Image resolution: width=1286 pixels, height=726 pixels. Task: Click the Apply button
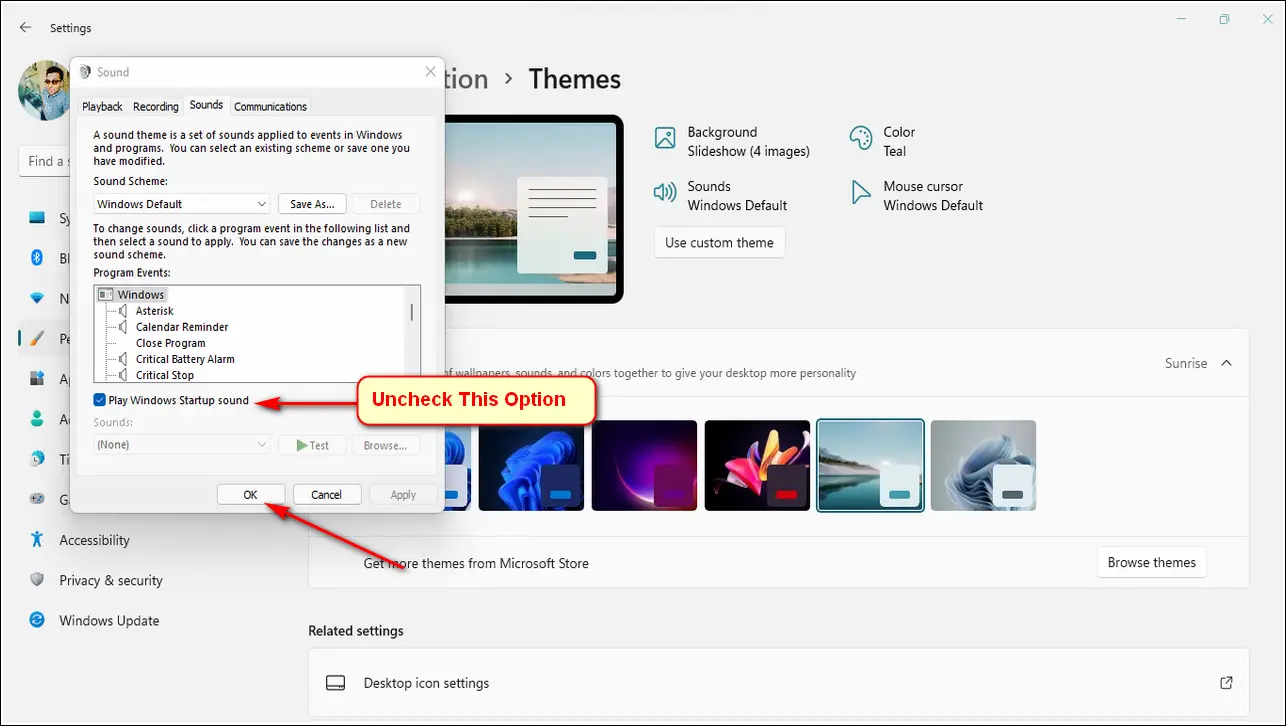(403, 494)
